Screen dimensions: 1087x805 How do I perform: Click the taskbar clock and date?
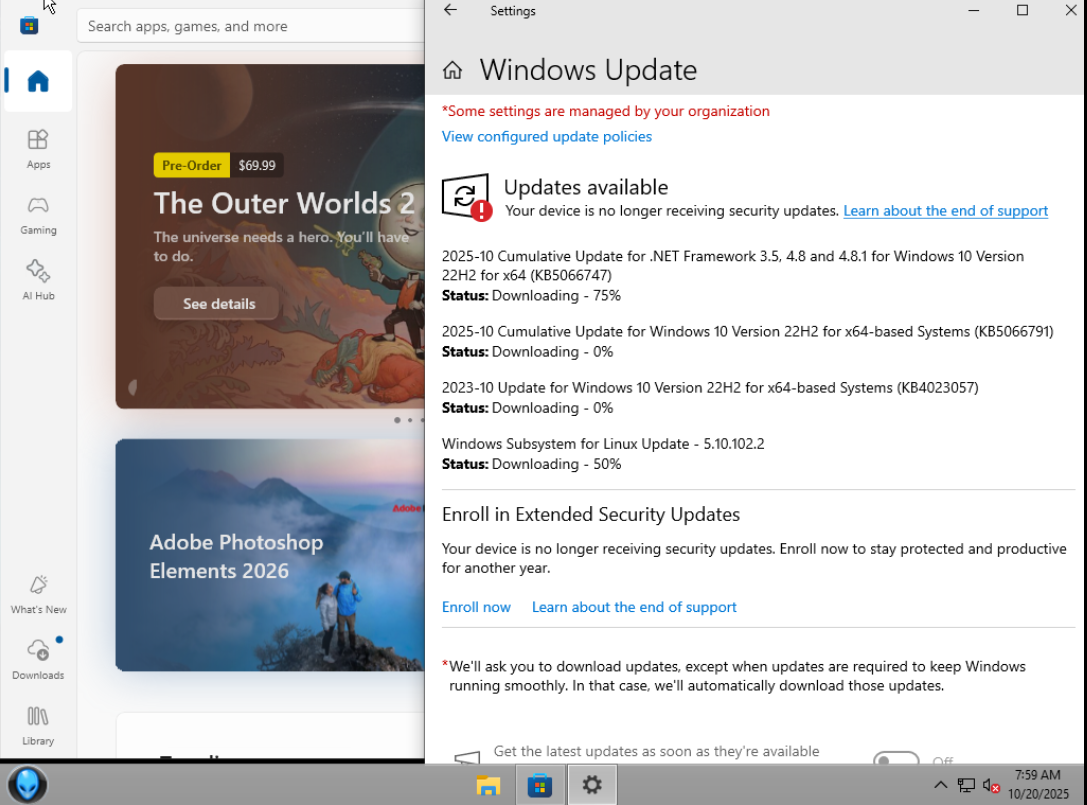click(1038, 785)
